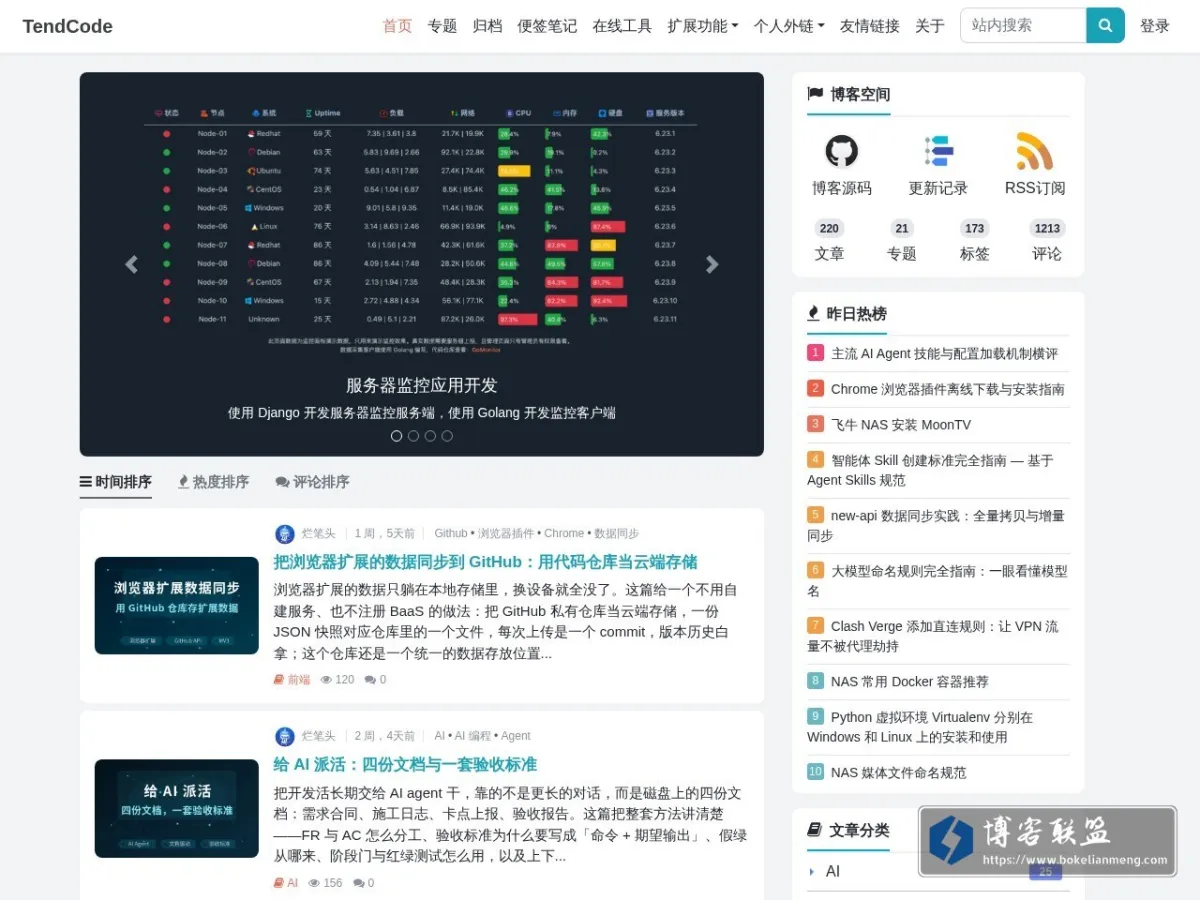Image resolution: width=1200 pixels, height=900 pixels.
Task: Click the 1213 评论 count
Action: tap(1047, 242)
